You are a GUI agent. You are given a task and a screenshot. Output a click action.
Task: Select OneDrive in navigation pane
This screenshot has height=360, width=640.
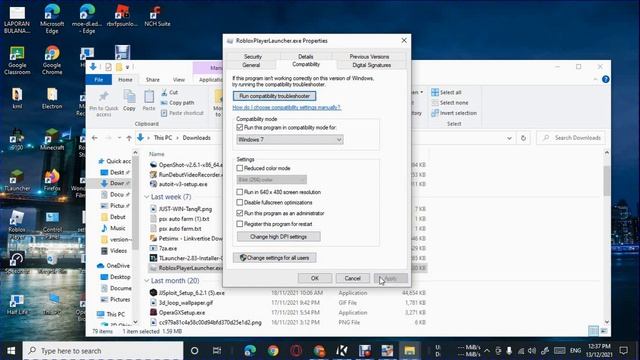[113, 266]
